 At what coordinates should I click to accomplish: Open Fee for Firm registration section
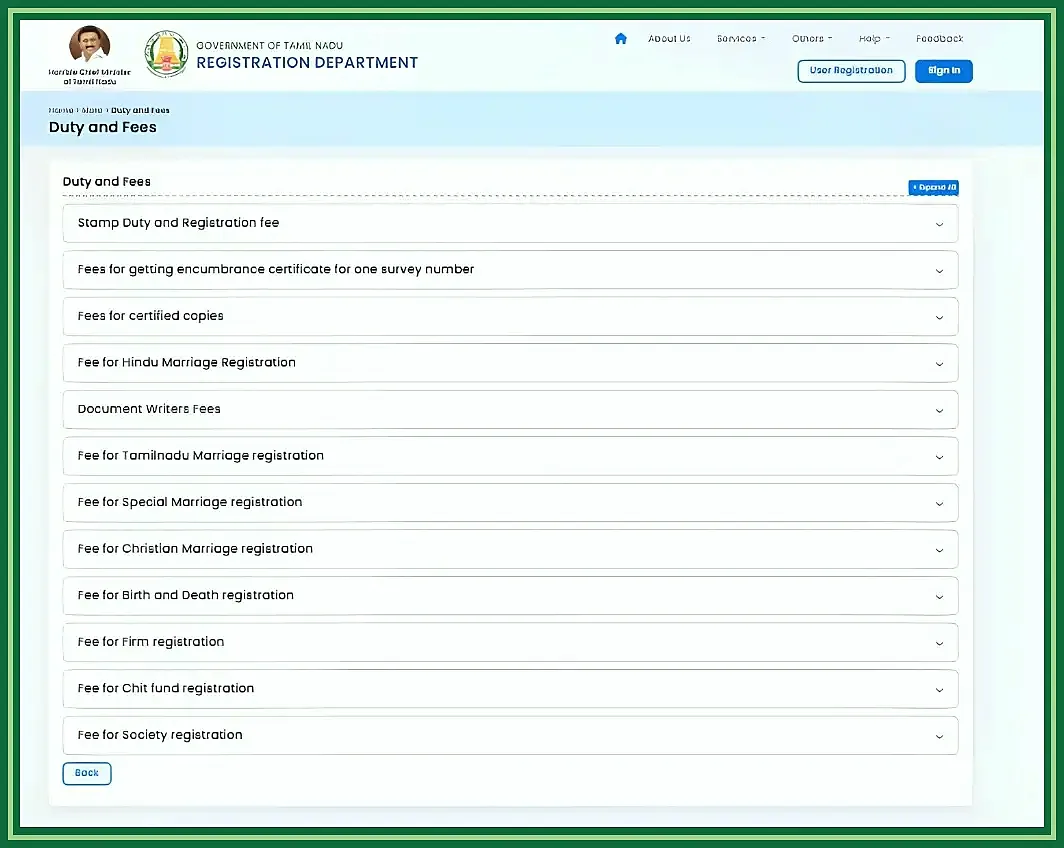point(510,642)
